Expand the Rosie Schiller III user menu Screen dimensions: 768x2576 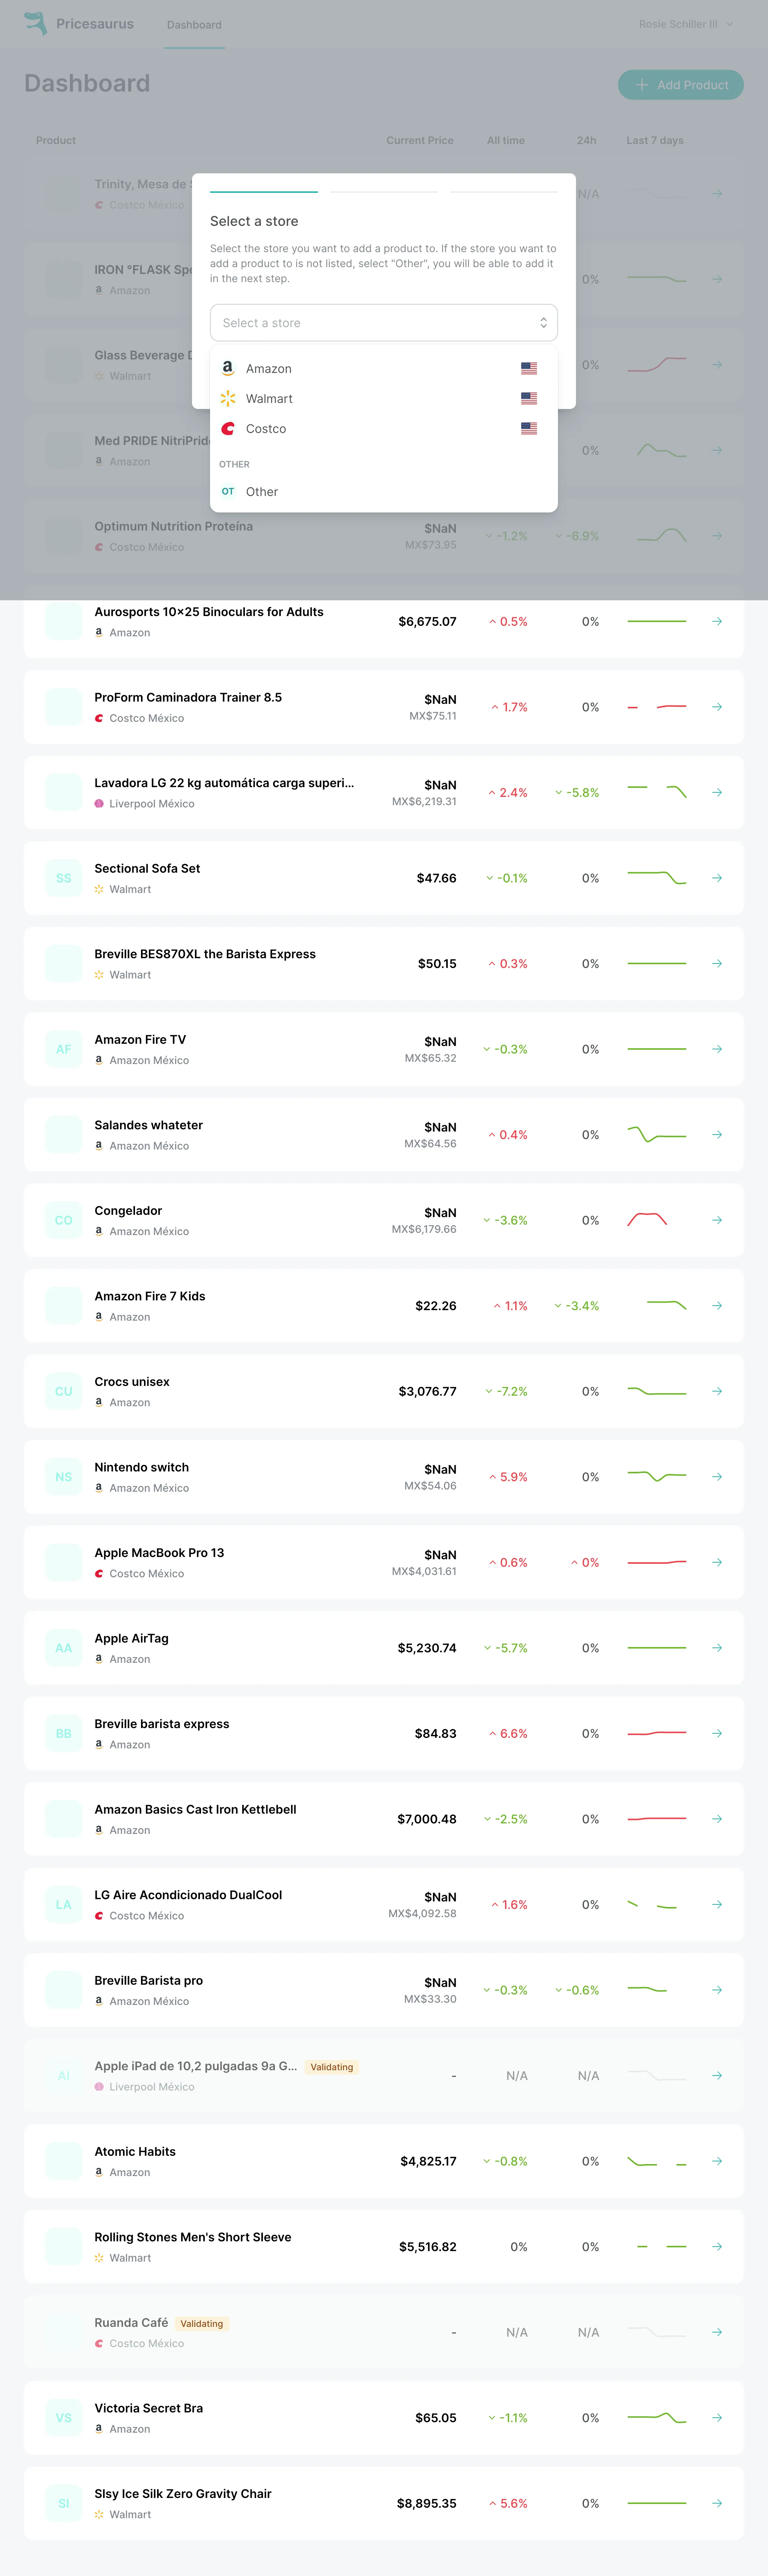tap(686, 24)
